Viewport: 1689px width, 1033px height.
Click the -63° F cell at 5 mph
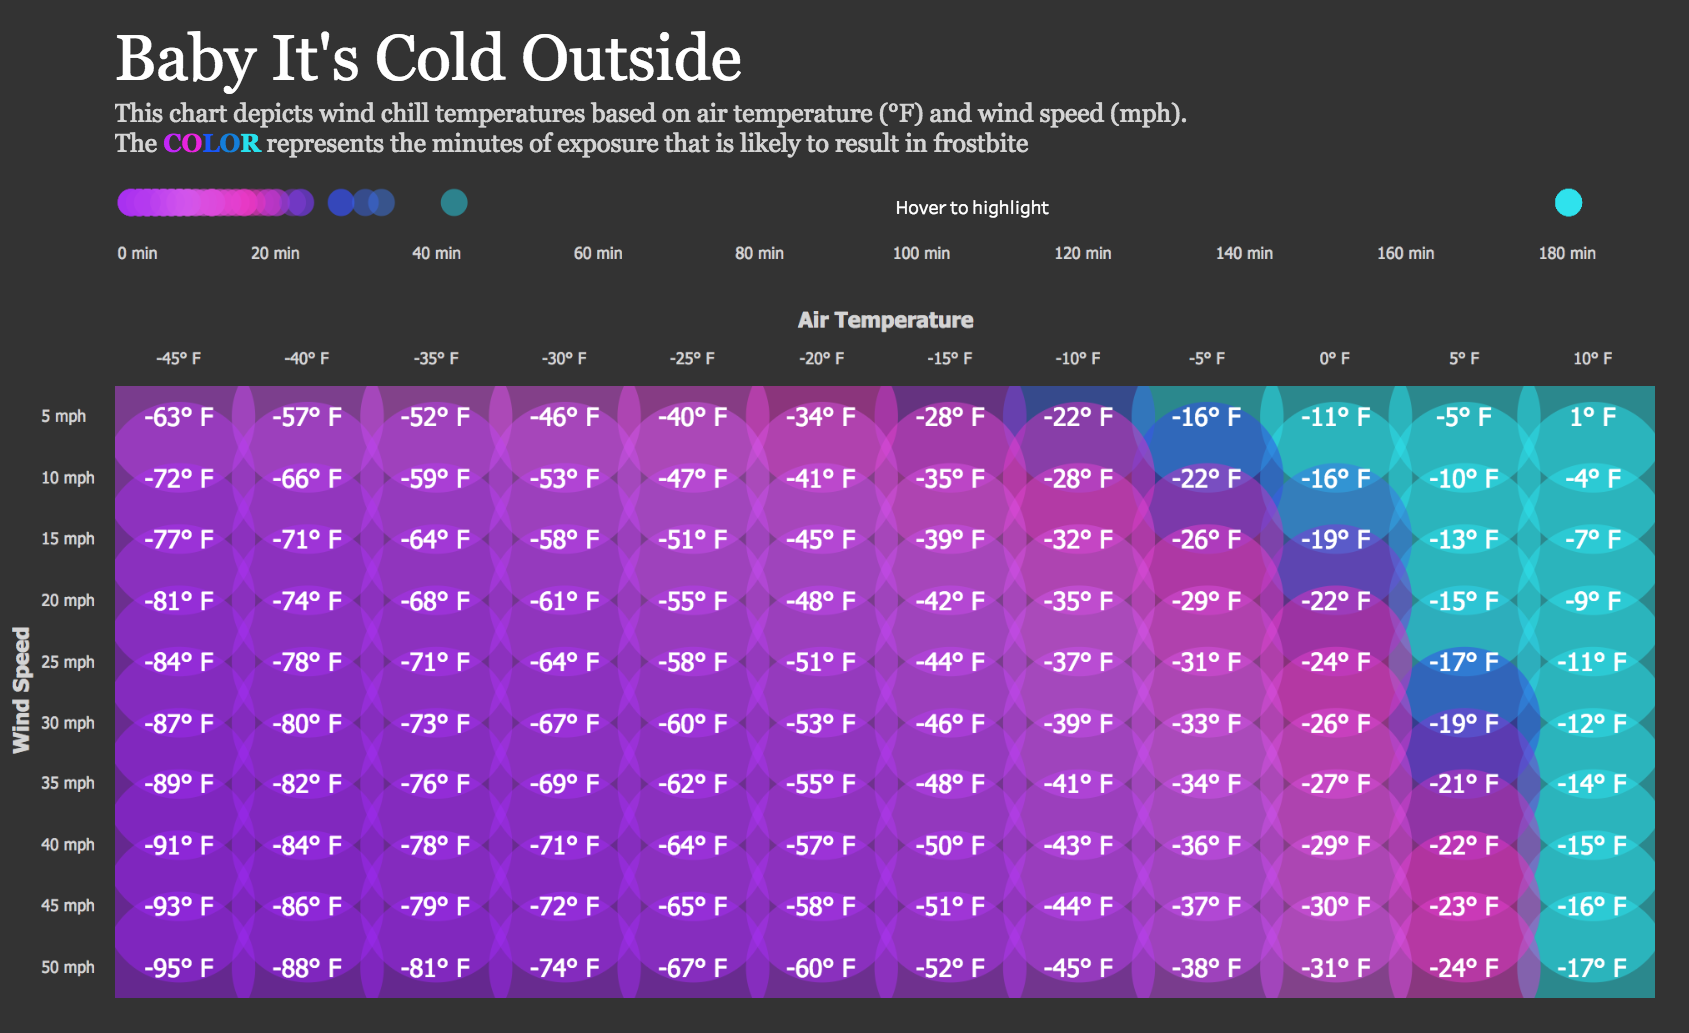pos(179,417)
